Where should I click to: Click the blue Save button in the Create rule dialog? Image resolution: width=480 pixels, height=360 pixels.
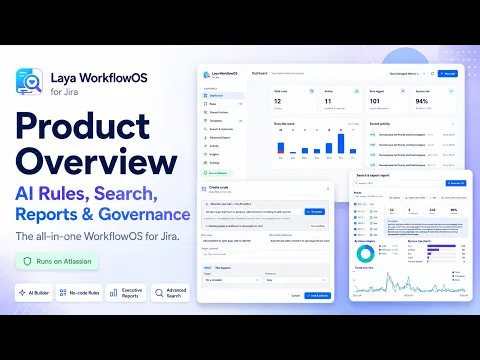coord(317,296)
